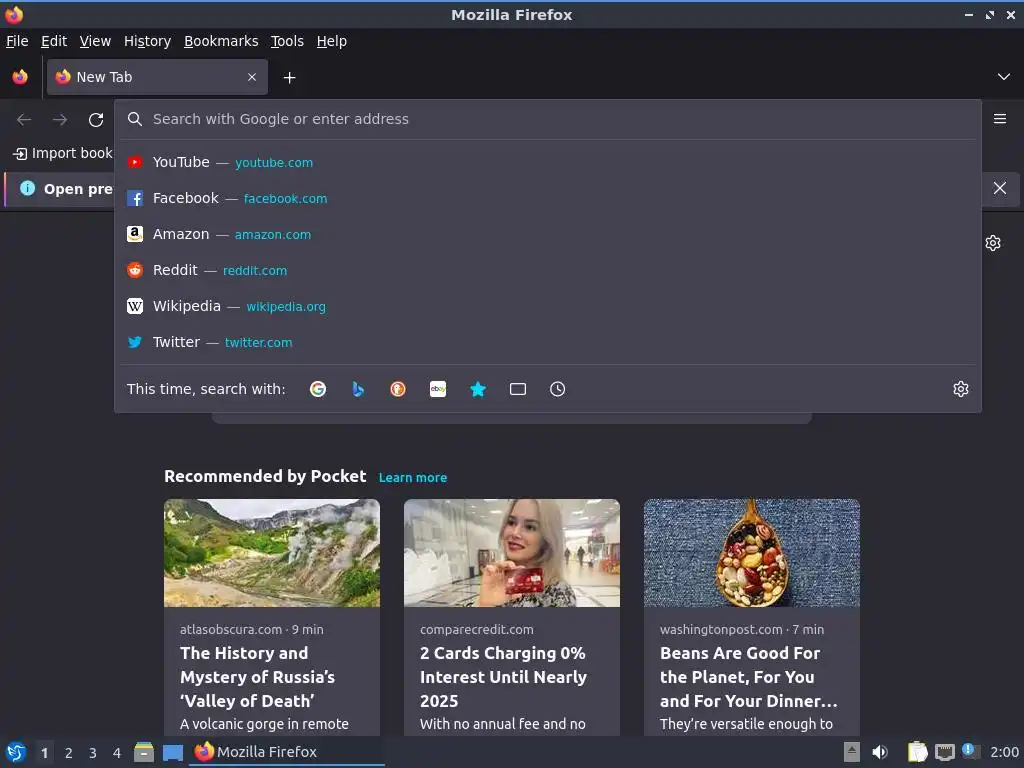
Task: Open the beans article thumbnail
Action: coord(752,553)
